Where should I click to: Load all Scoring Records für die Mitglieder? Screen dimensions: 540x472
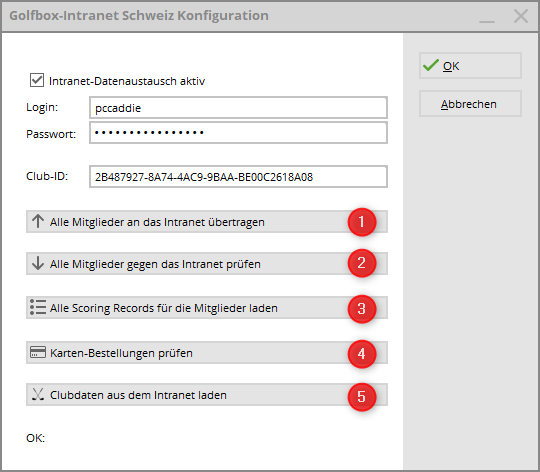point(207,307)
